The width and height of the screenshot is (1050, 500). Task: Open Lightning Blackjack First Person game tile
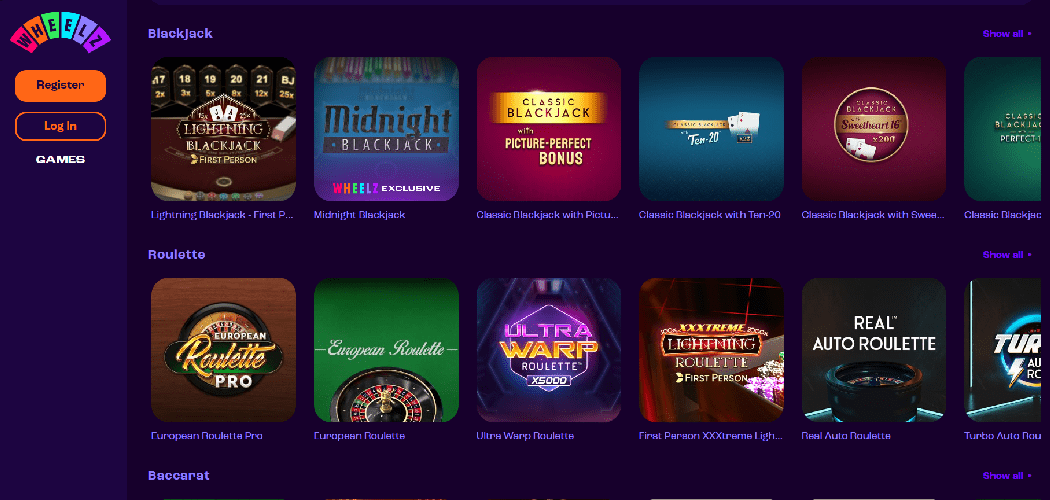[224, 129]
